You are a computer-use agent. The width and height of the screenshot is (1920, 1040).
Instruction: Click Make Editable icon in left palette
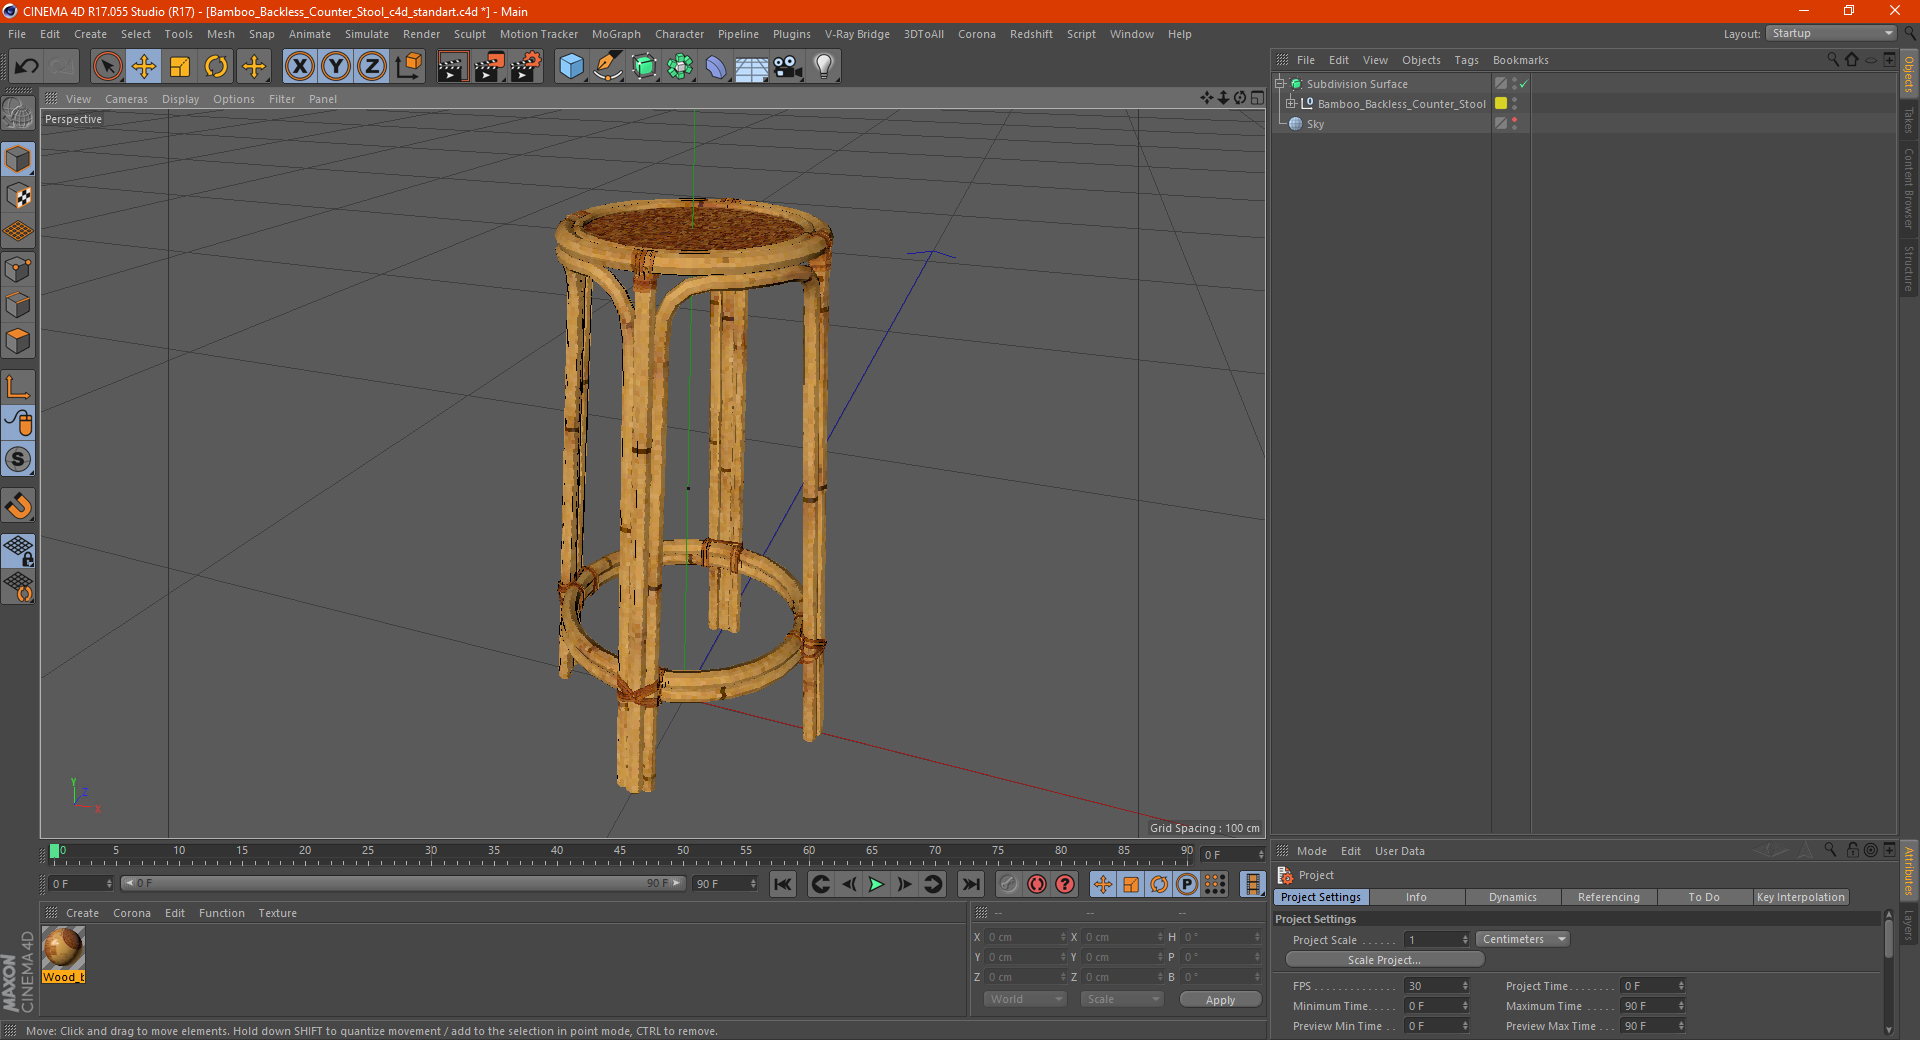pos(18,114)
